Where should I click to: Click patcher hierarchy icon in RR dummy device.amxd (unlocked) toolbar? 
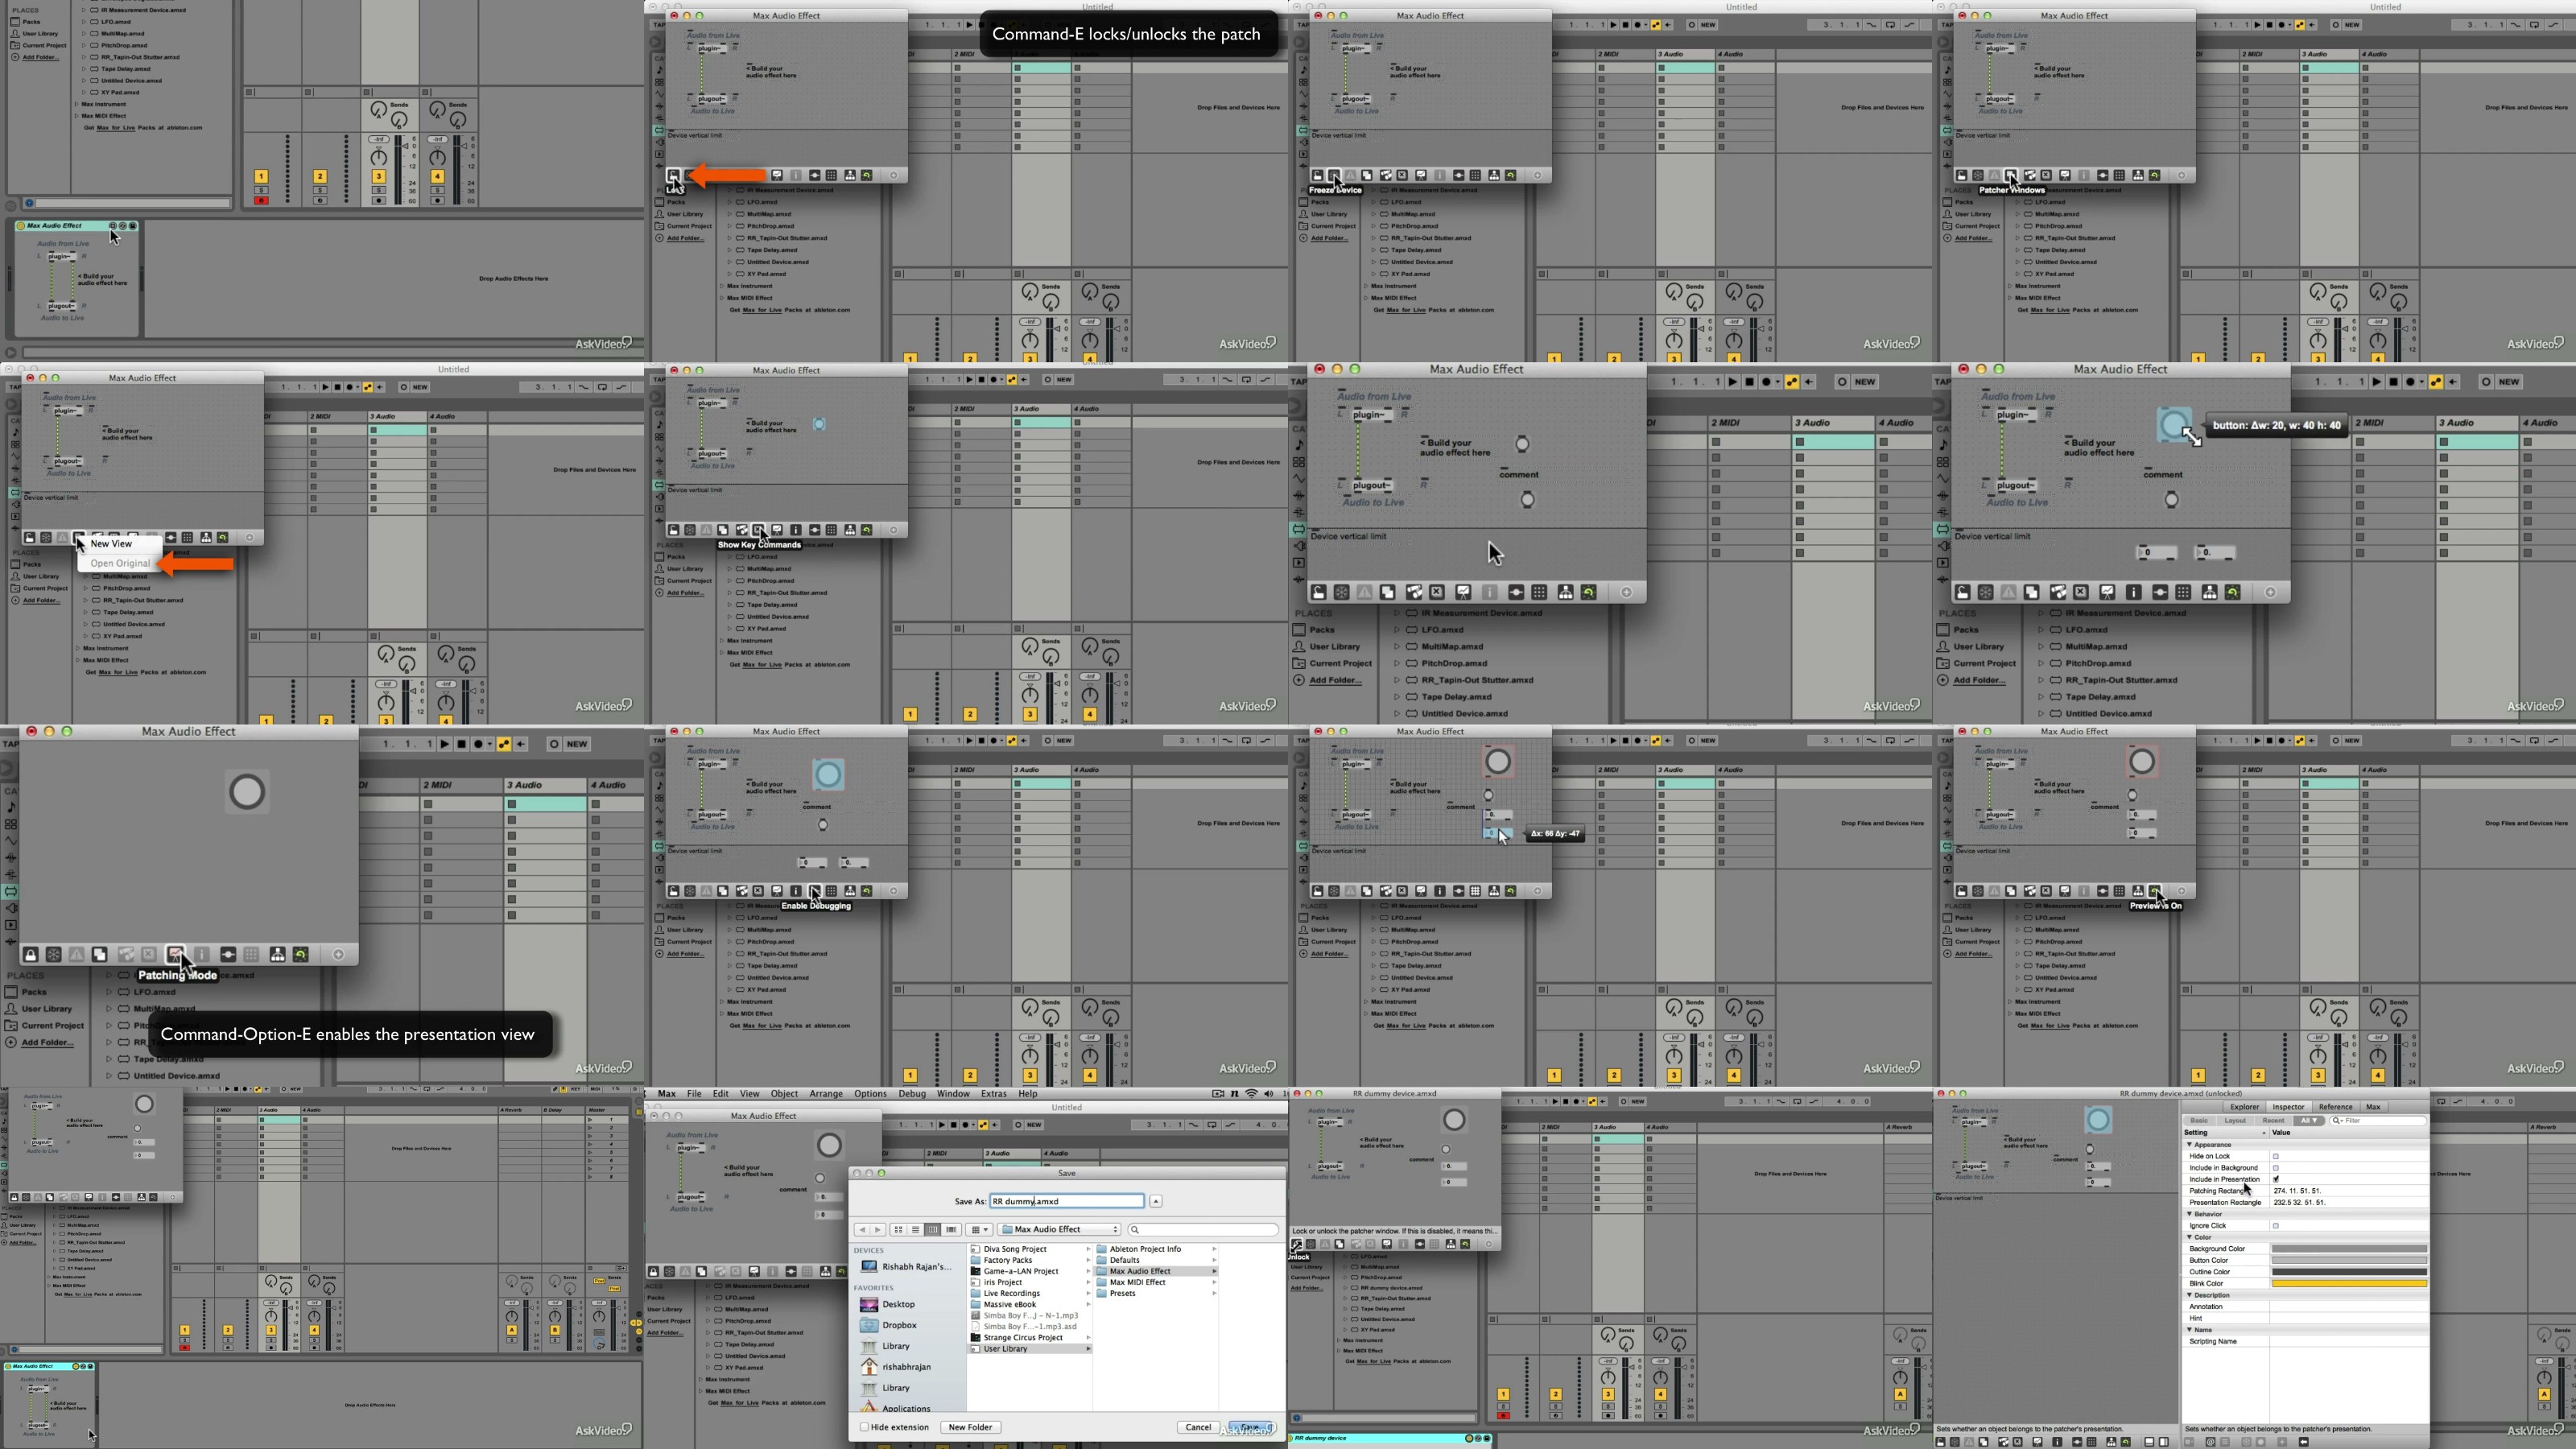coord(2112,1442)
